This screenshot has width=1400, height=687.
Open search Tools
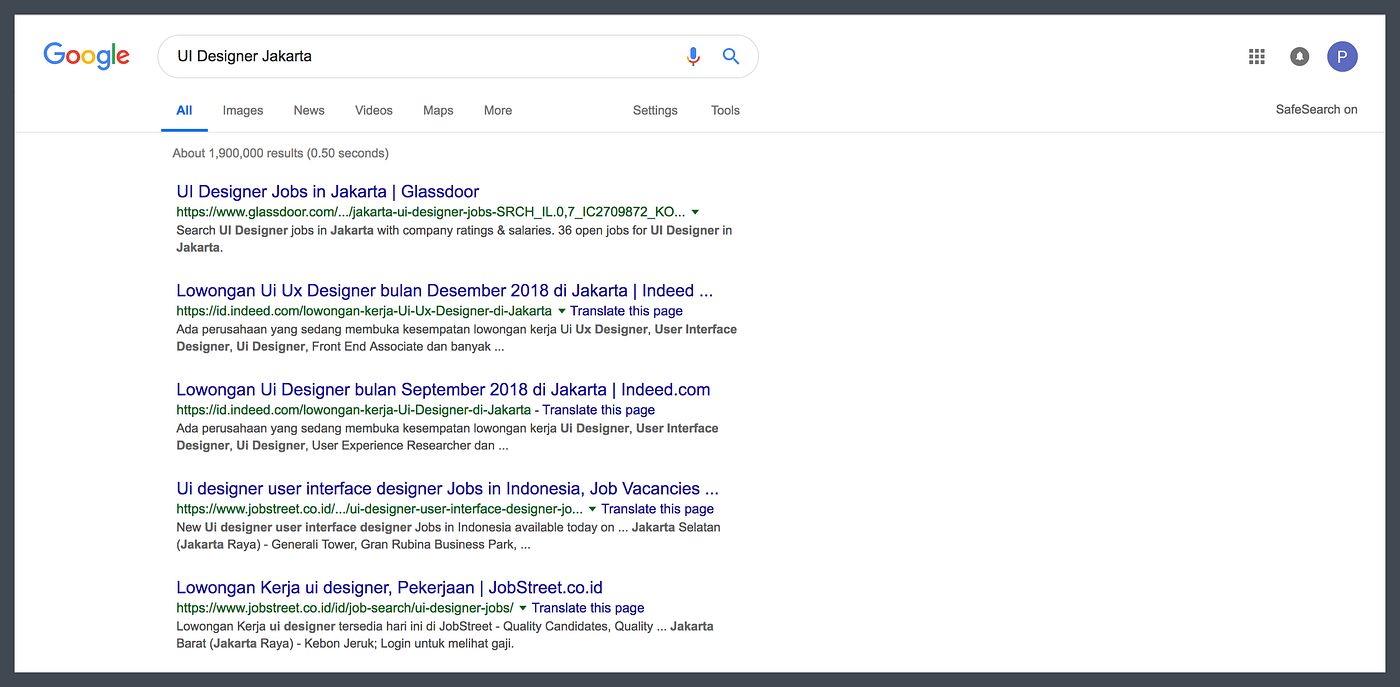click(725, 111)
